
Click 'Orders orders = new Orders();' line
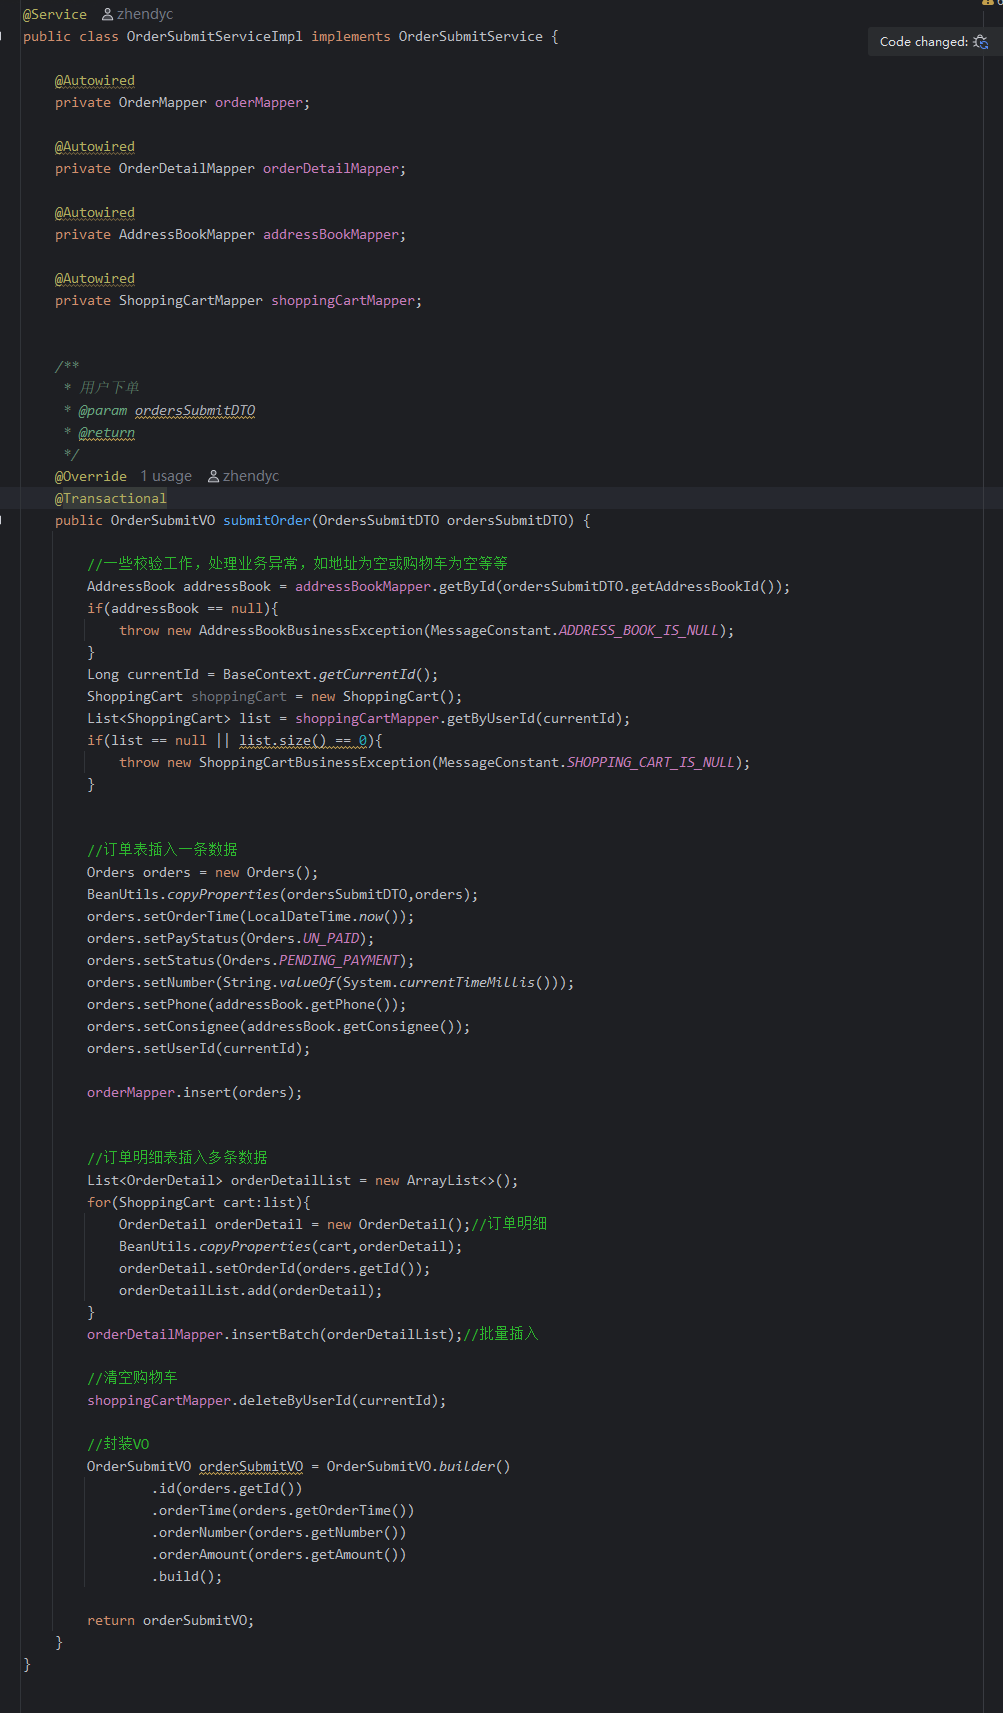(203, 872)
